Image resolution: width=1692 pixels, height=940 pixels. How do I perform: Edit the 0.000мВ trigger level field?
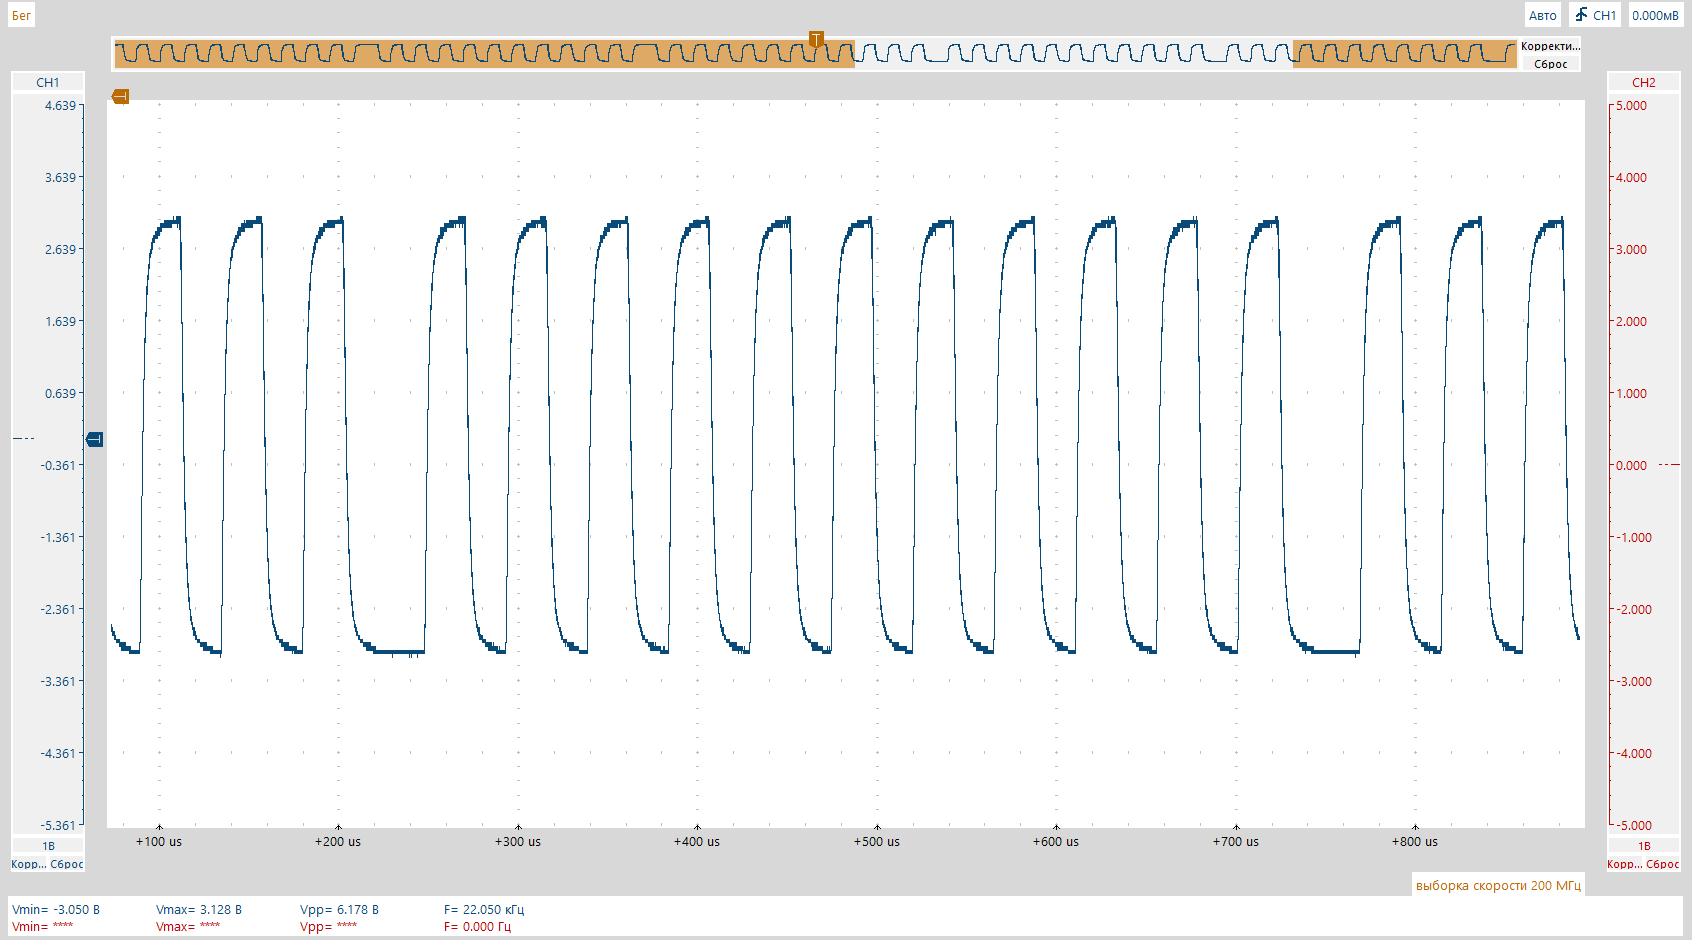1655,15
